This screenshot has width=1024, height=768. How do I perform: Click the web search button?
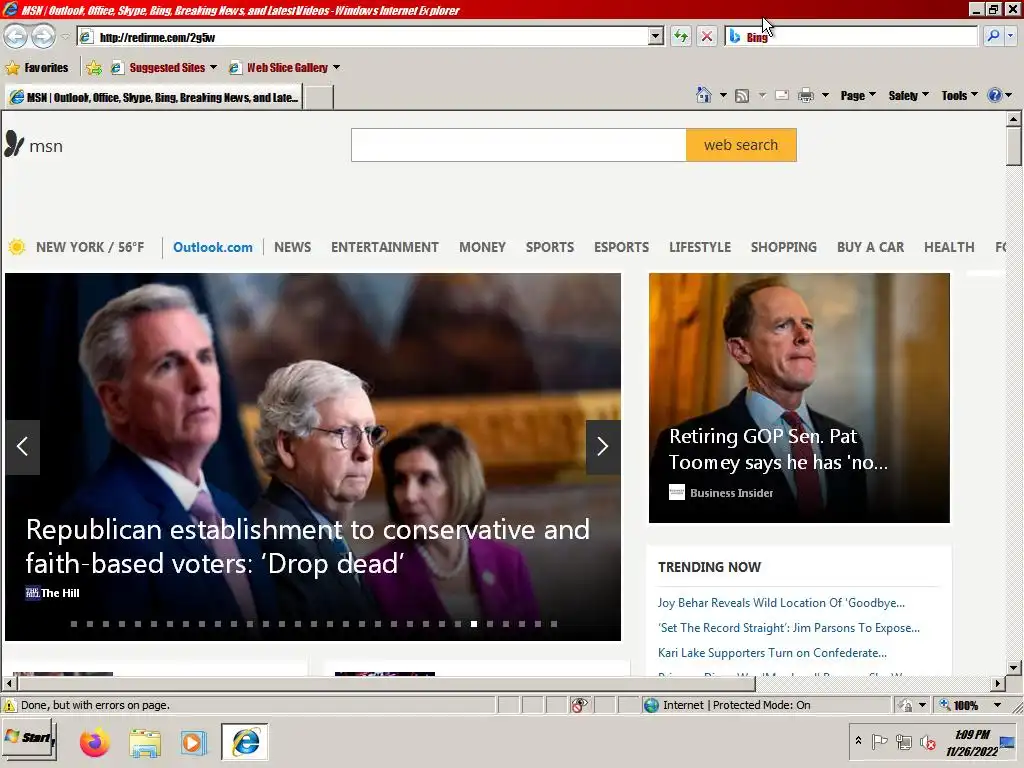pos(741,145)
